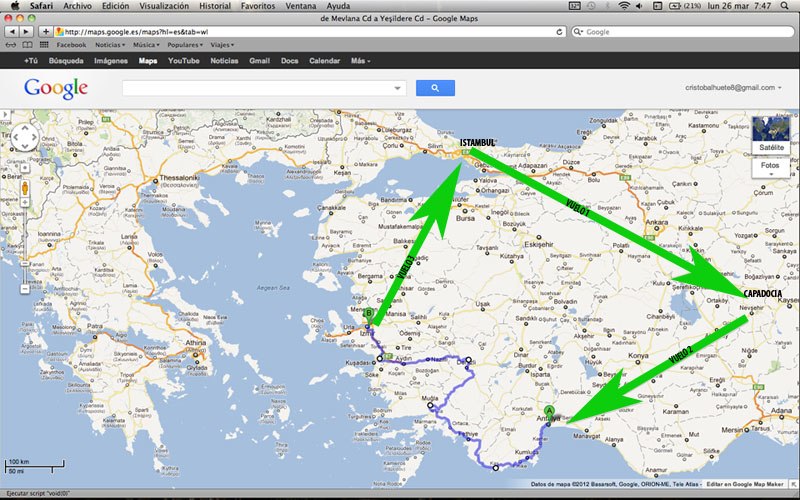
Task: Expand the left directions panel arrow
Action: [6, 115]
